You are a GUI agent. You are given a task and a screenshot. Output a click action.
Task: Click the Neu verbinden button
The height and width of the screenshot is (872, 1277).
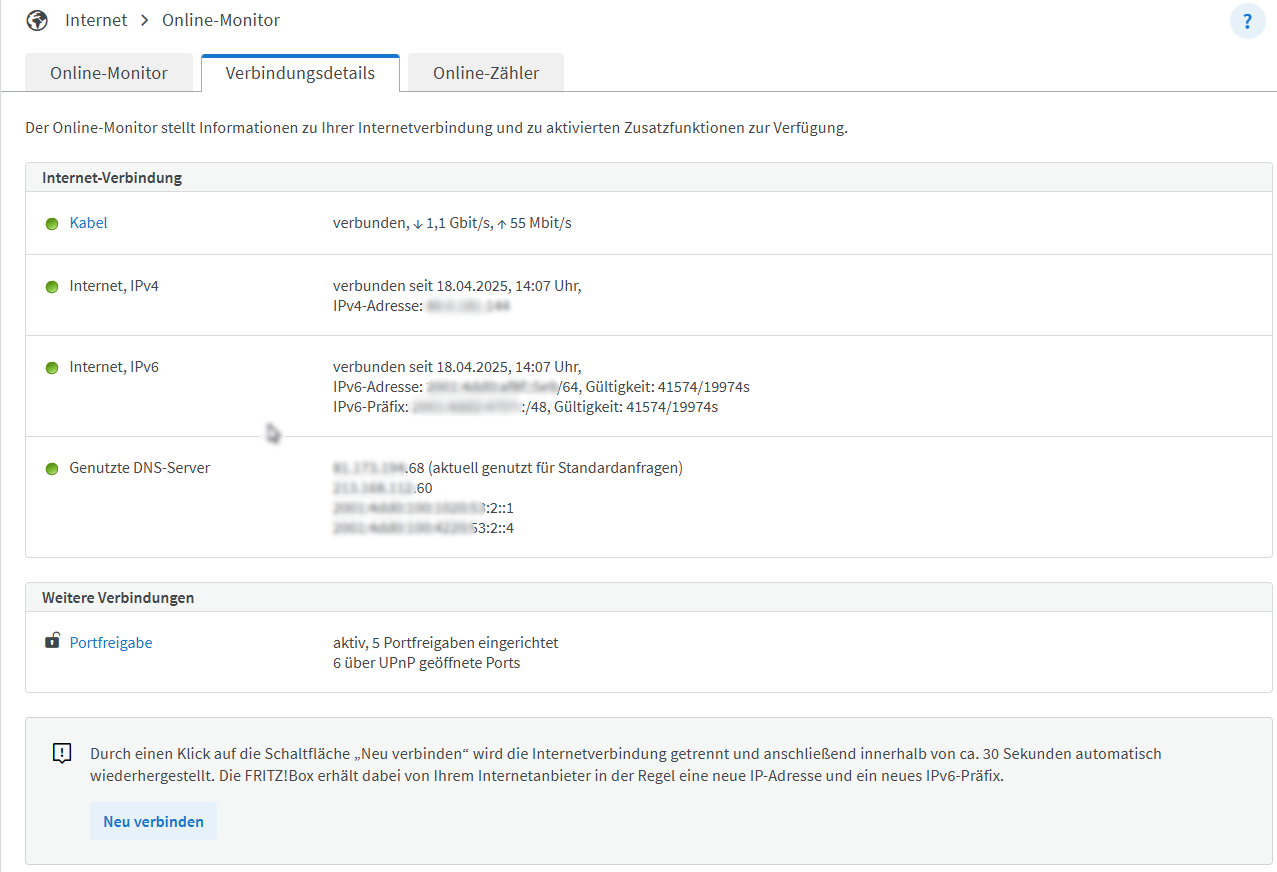153,822
